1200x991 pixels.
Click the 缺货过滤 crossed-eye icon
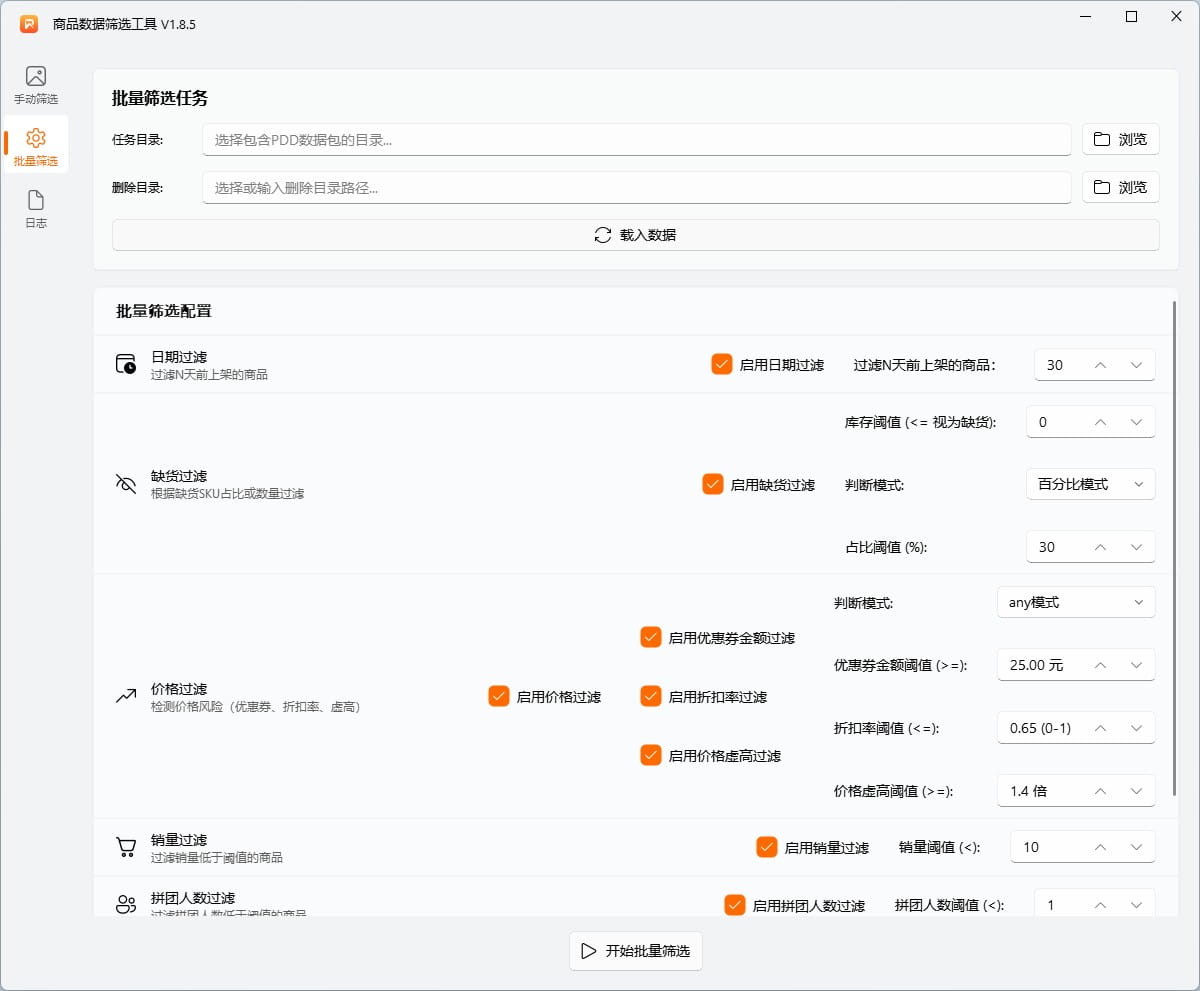point(126,485)
